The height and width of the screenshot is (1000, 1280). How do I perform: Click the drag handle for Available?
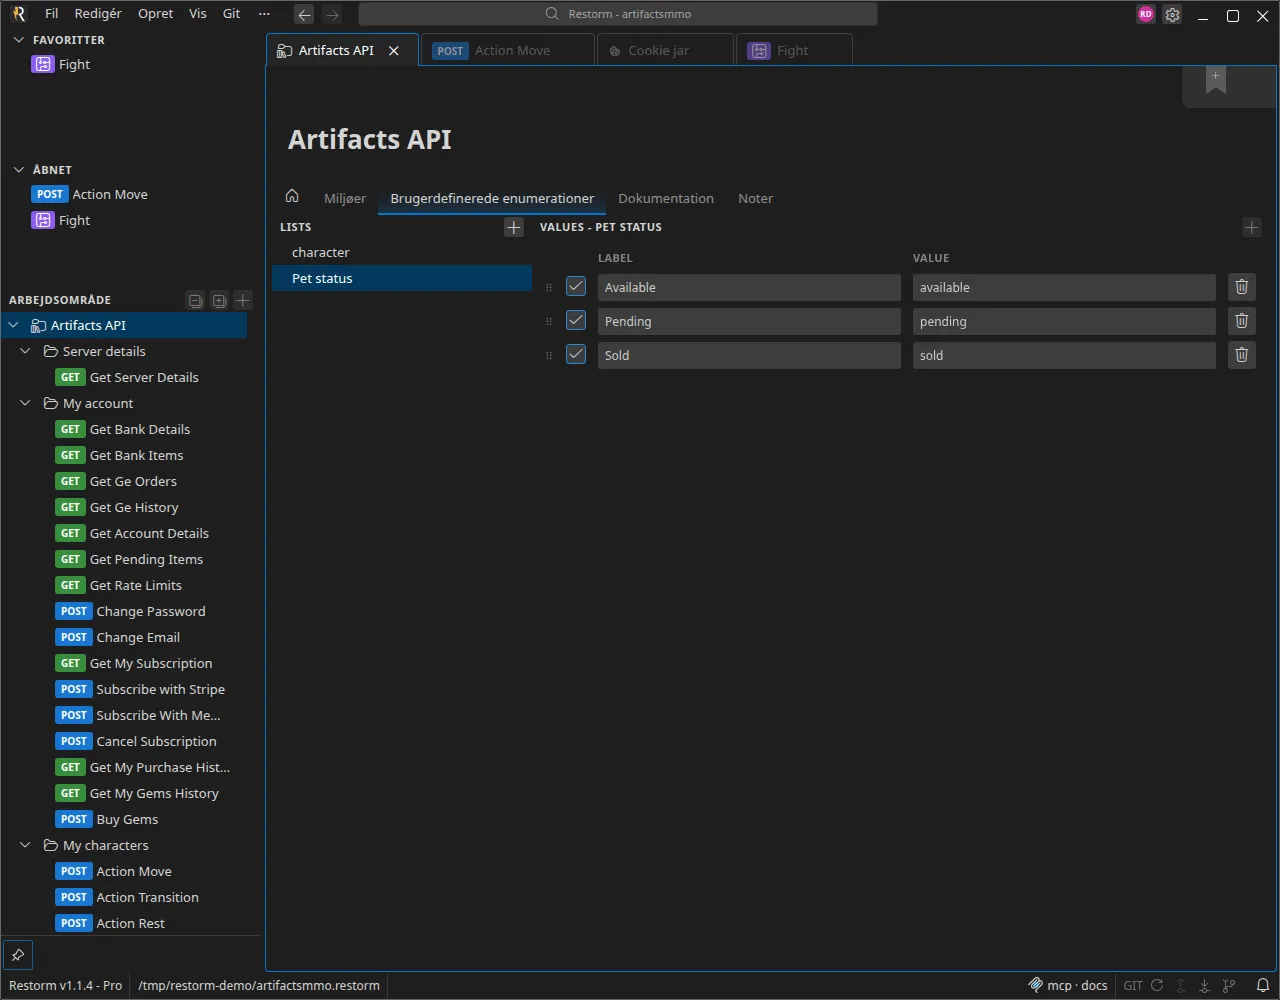[x=548, y=287]
